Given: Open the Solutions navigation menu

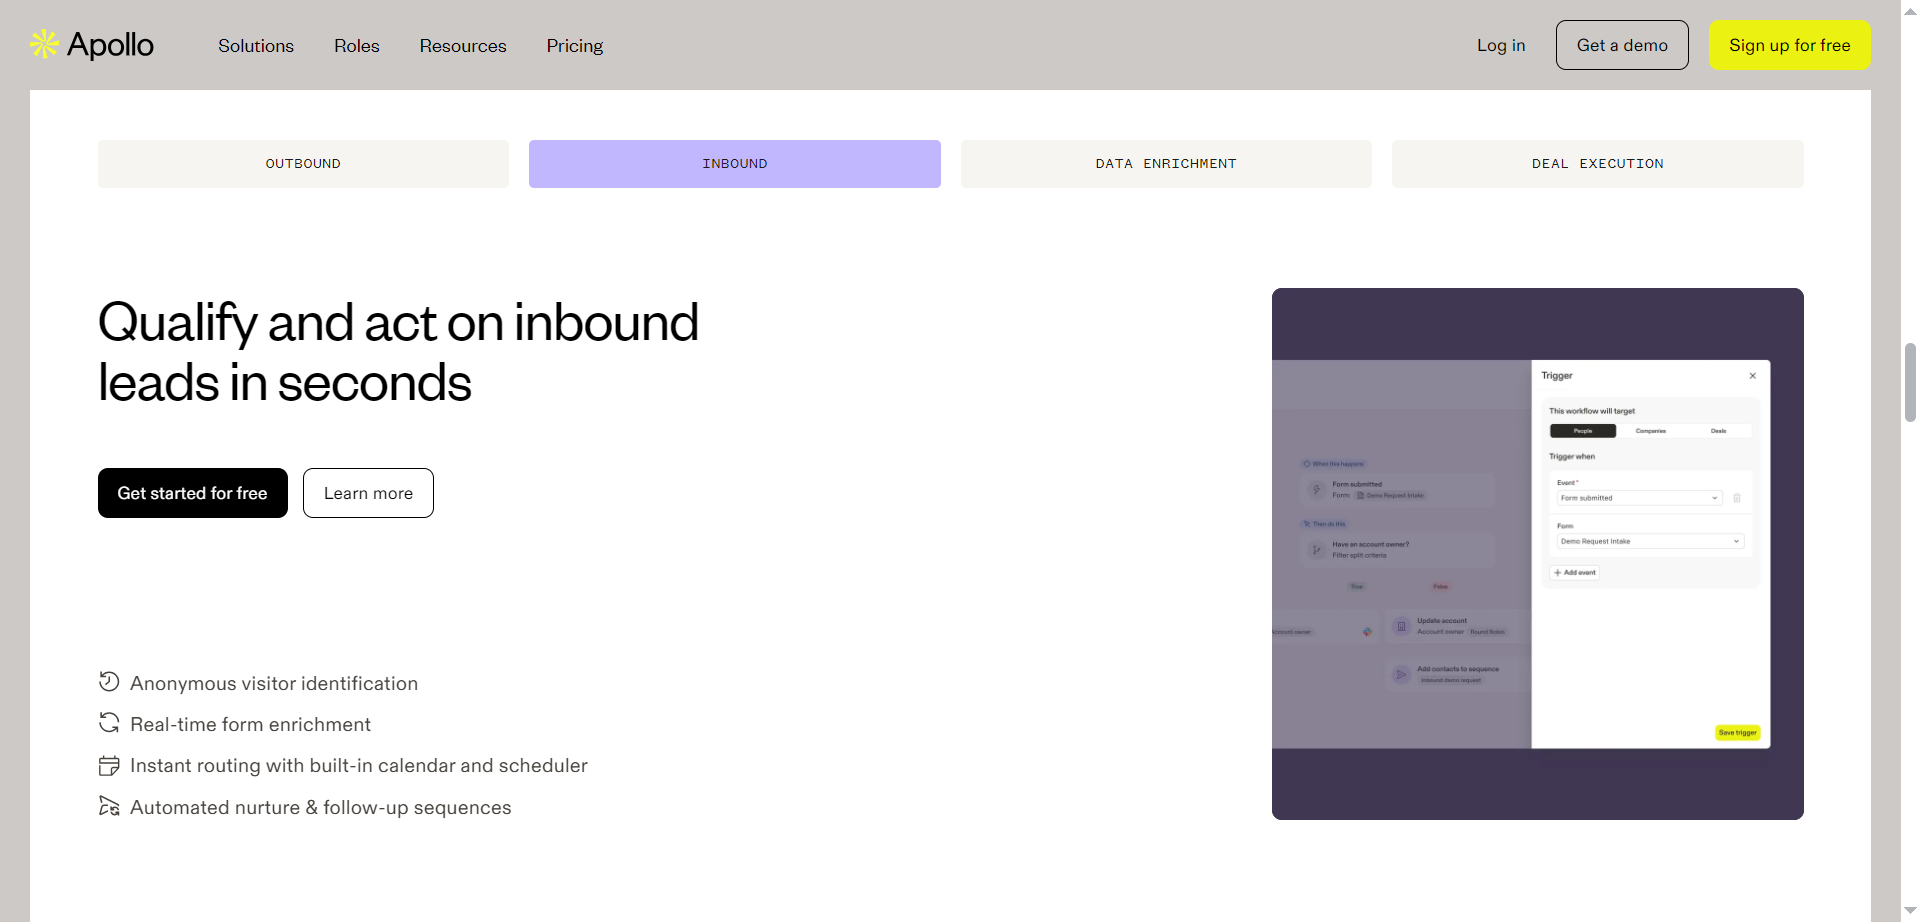Looking at the screenshot, I should coord(255,45).
